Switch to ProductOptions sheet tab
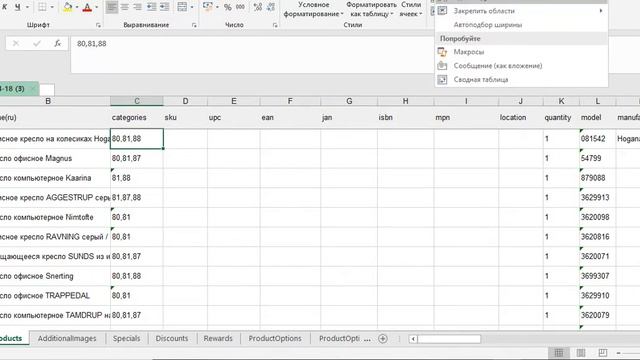The height and width of the screenshot is (360, 640). 275,338
